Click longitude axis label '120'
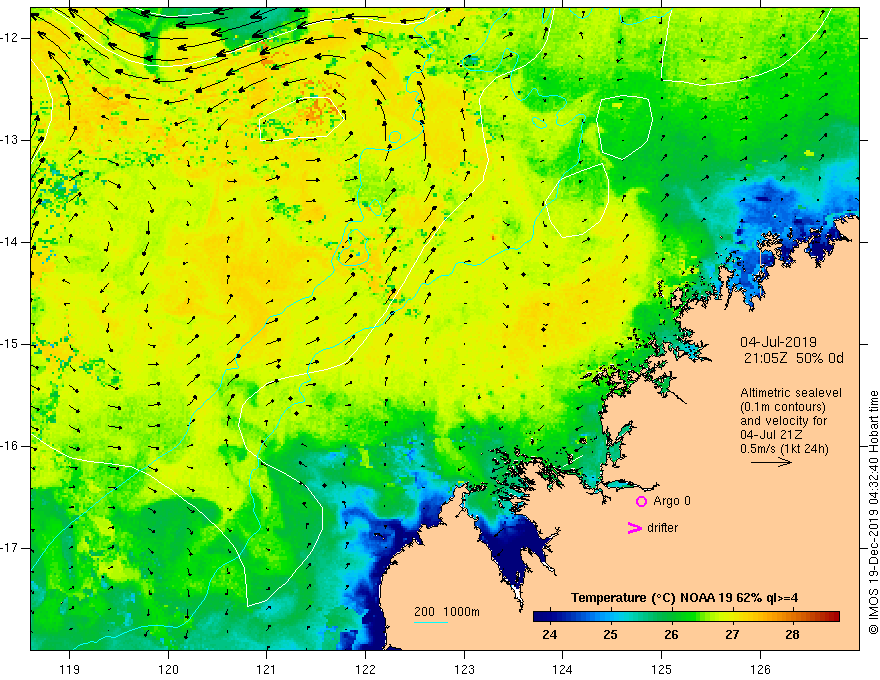 point(168,669)
